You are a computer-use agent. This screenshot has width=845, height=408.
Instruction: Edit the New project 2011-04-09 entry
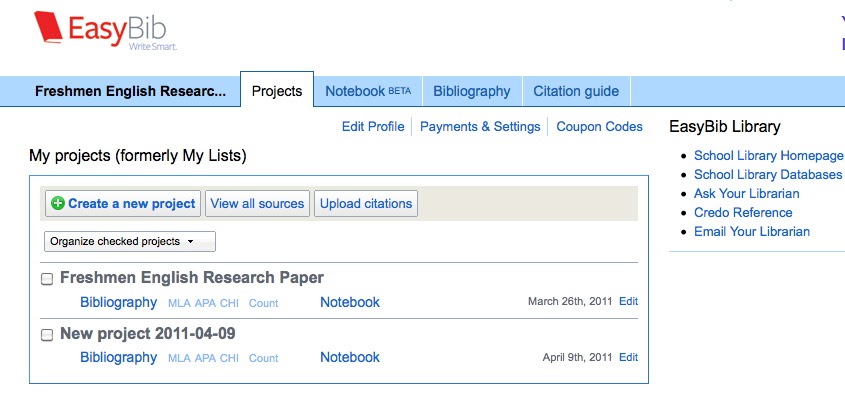pyautogui.click(x=628, y=358)
